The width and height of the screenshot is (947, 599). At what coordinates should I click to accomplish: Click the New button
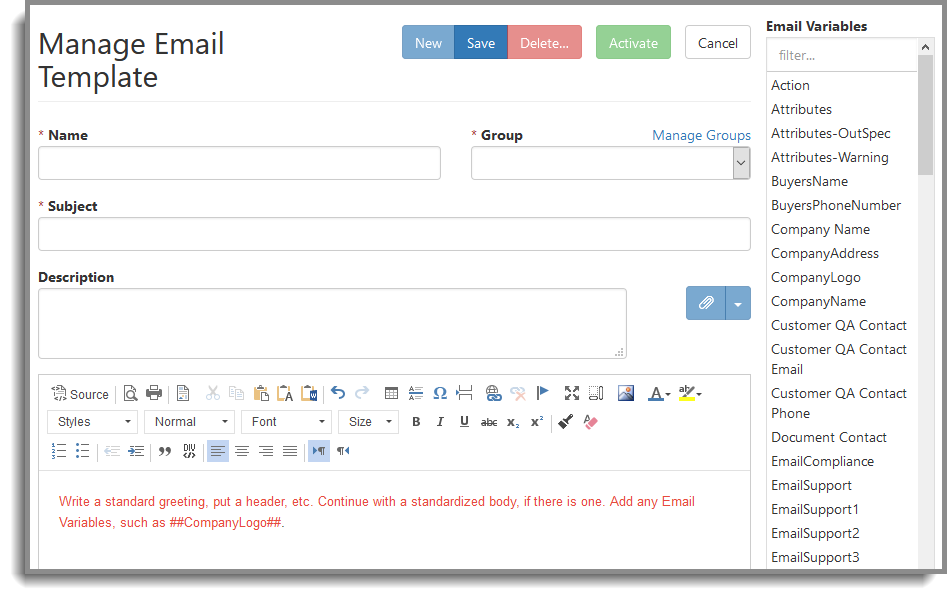click(x=428, y=42)
